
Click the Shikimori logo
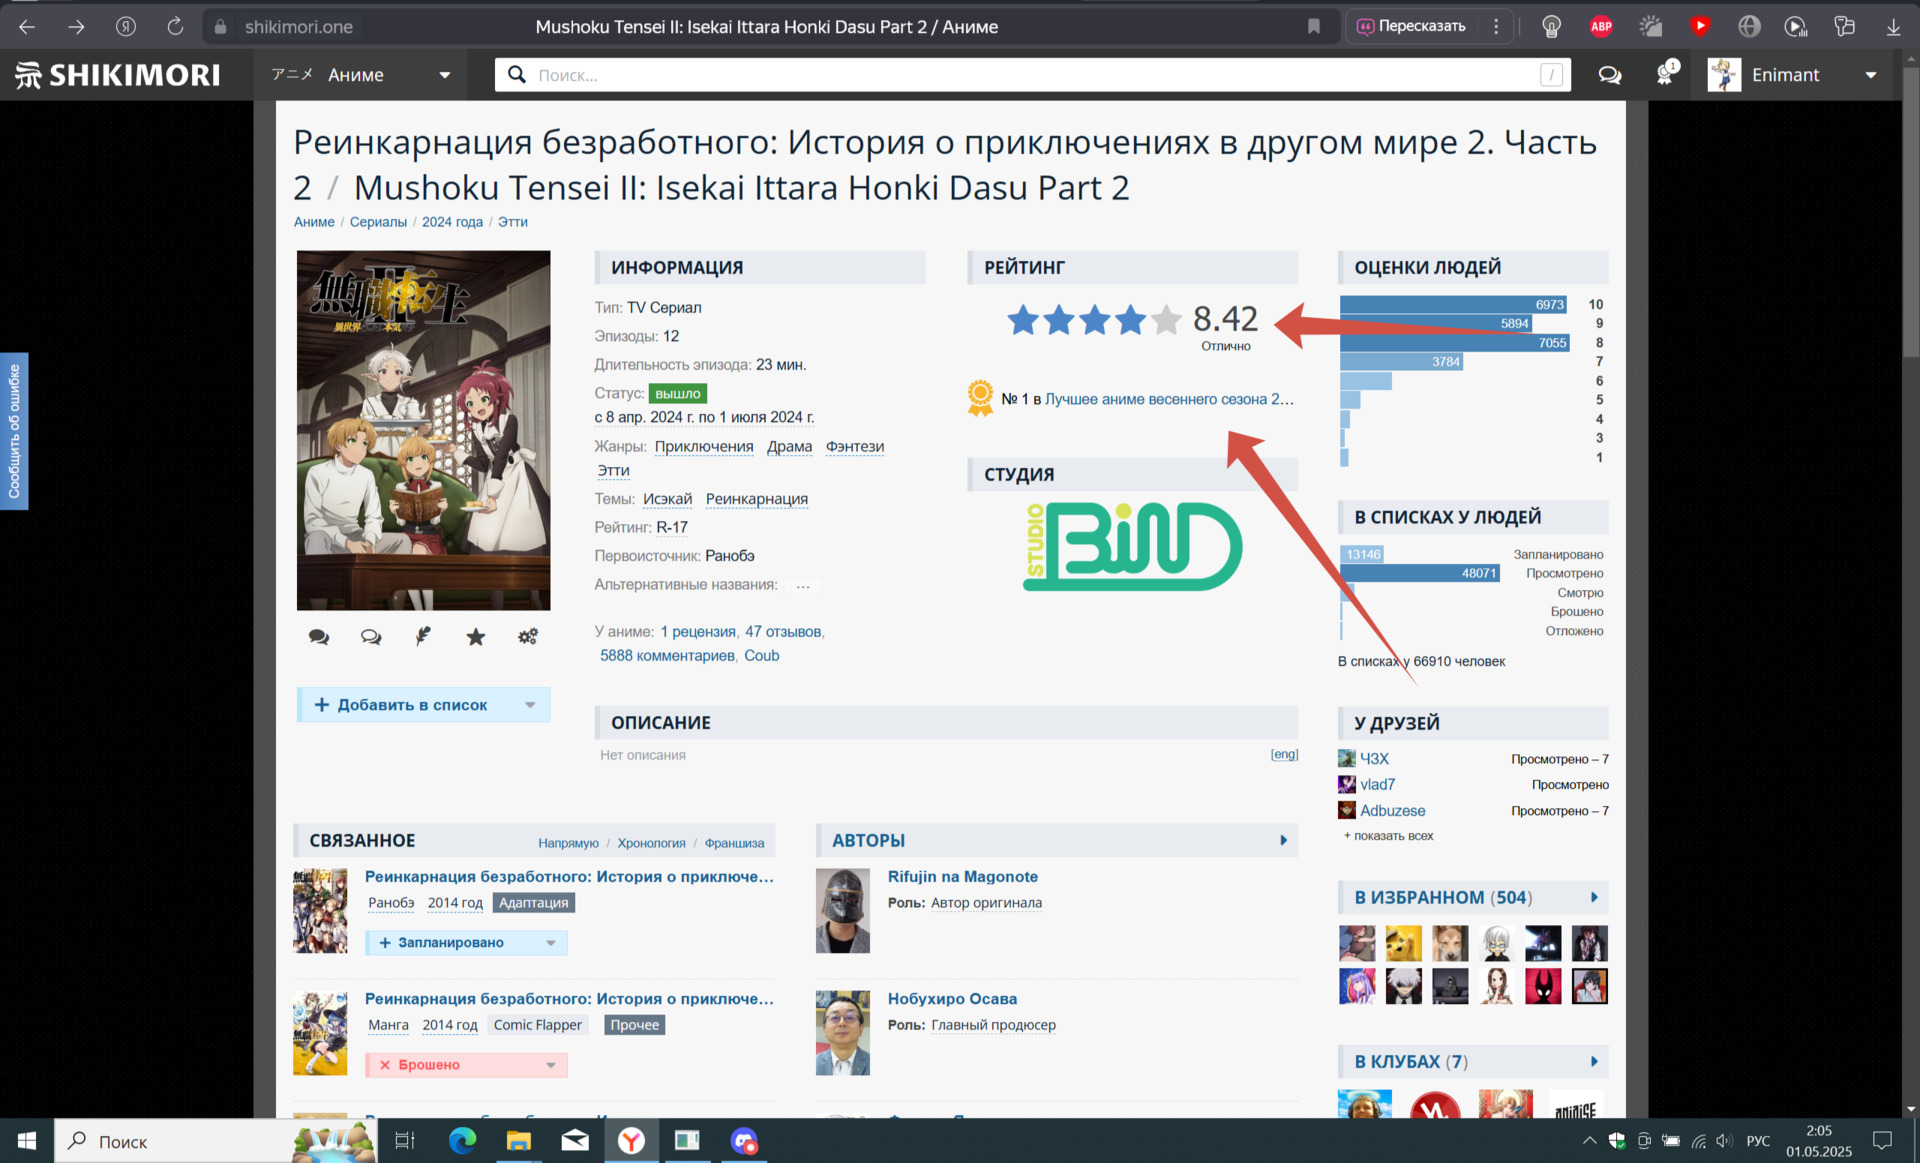point(118,75)
